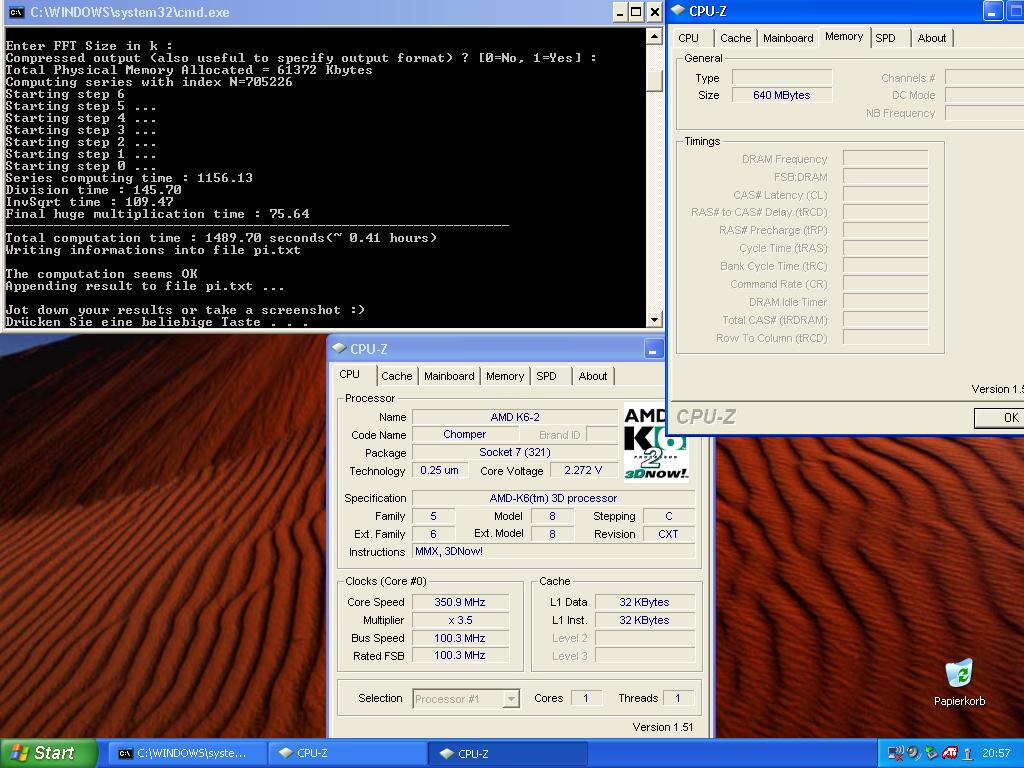The height and width of the screenshot is (768, 1024).
Task: Open SPD tab in memory window
Action: pos(886,38)
